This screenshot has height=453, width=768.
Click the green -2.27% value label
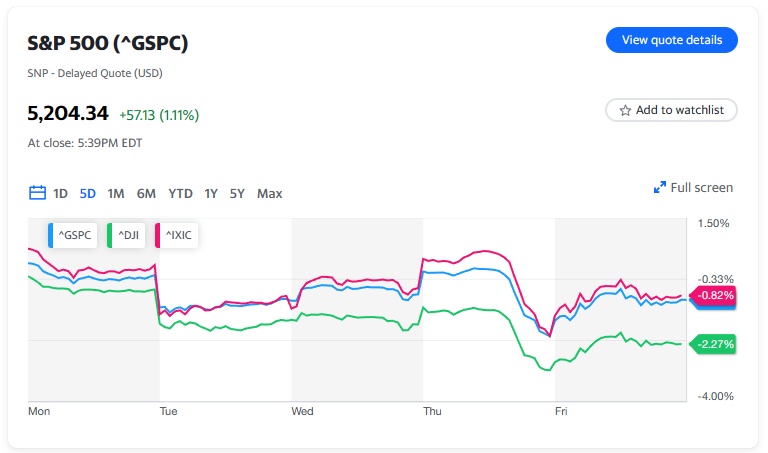pyautogui.click(x=716, y=344)
